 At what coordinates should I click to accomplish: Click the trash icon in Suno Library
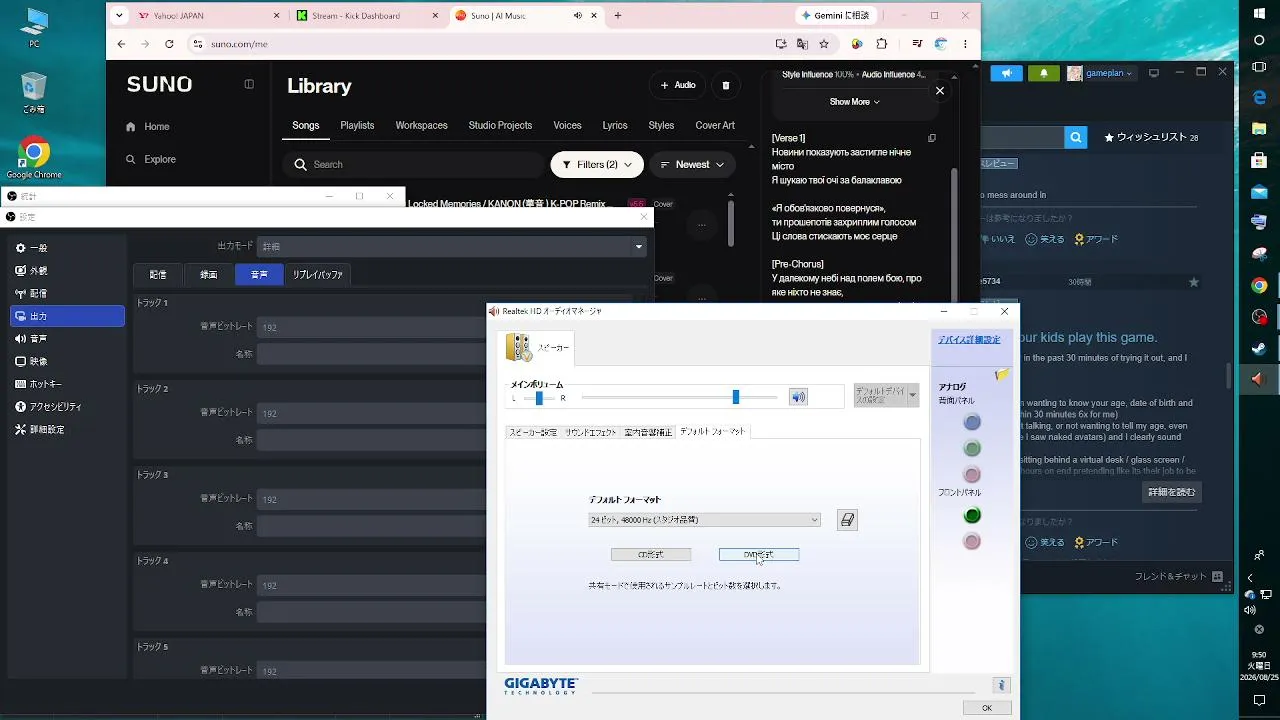[x=726, y=85]
